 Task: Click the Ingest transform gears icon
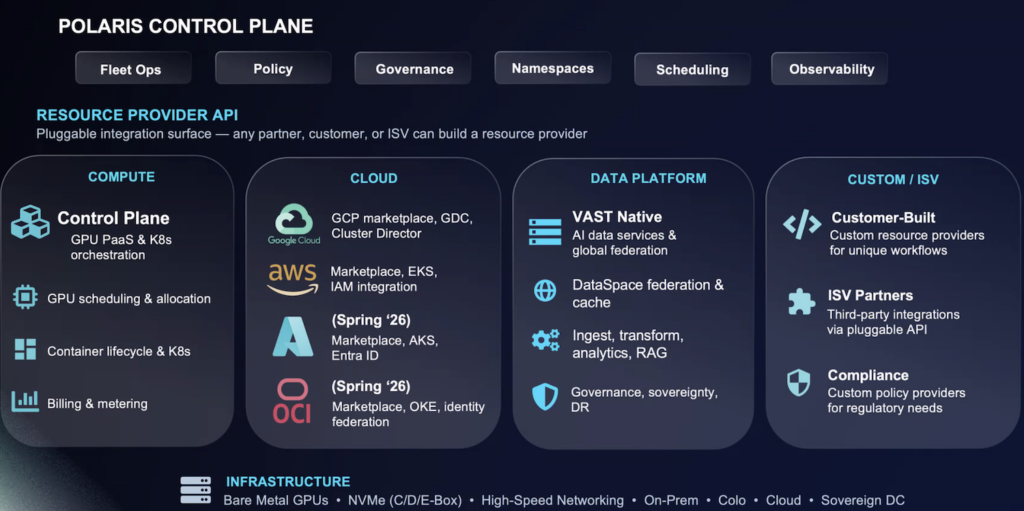point(545,340)
